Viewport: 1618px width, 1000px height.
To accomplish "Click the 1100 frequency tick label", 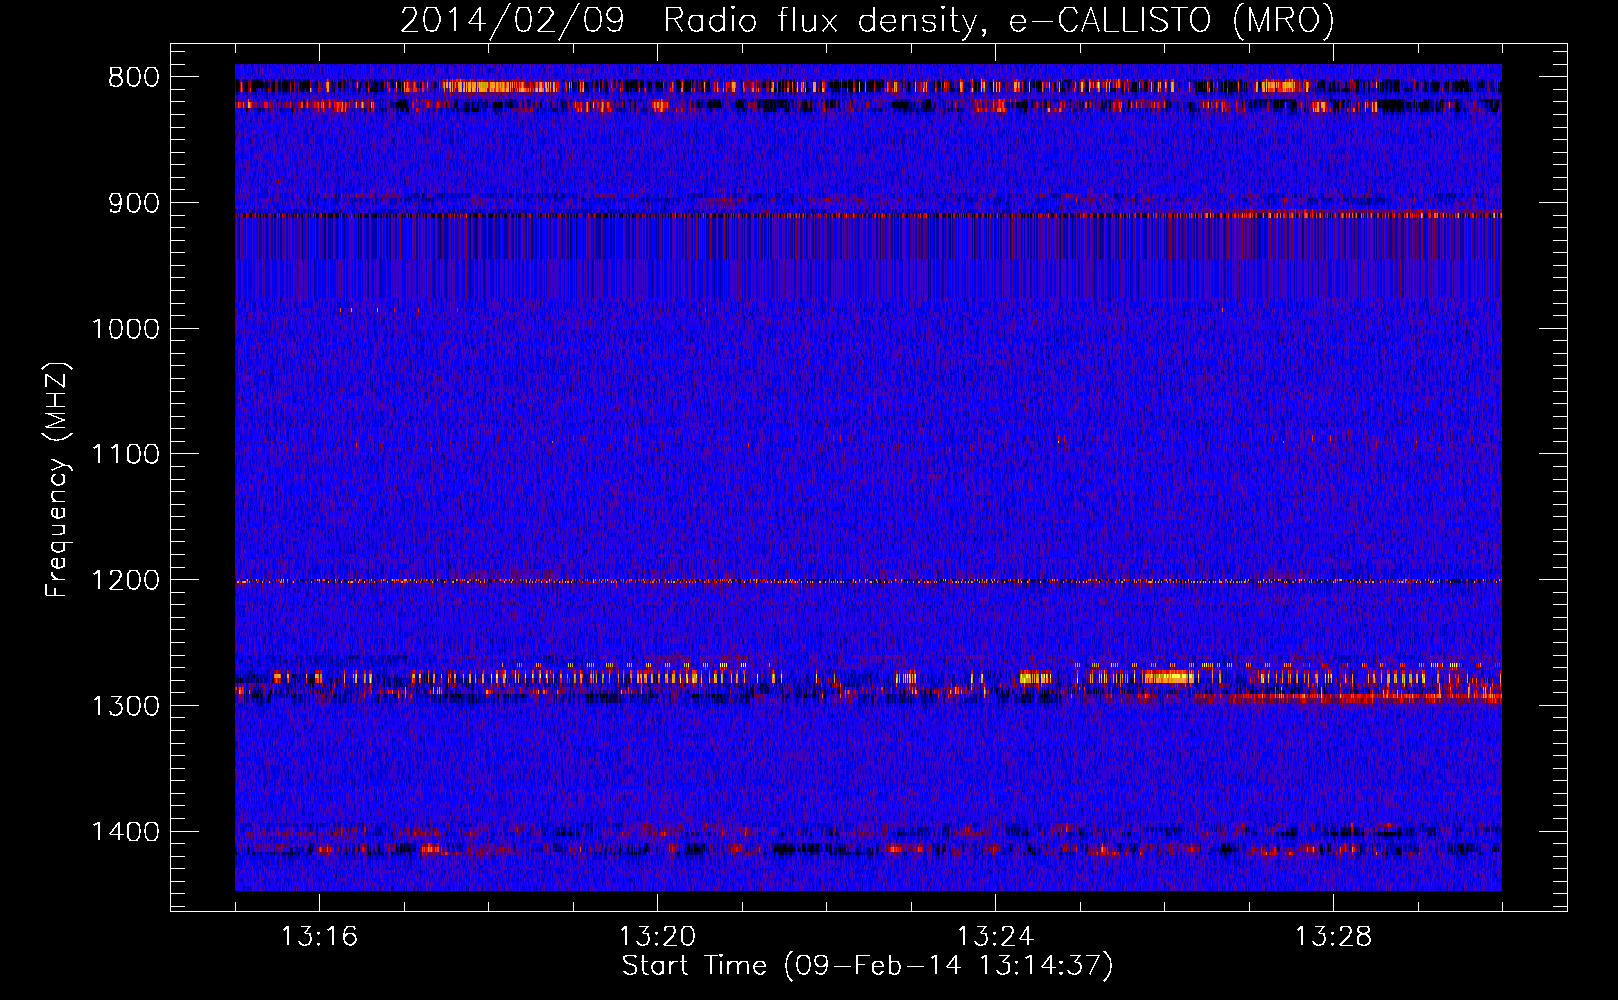I will click(x=125, y=455).
